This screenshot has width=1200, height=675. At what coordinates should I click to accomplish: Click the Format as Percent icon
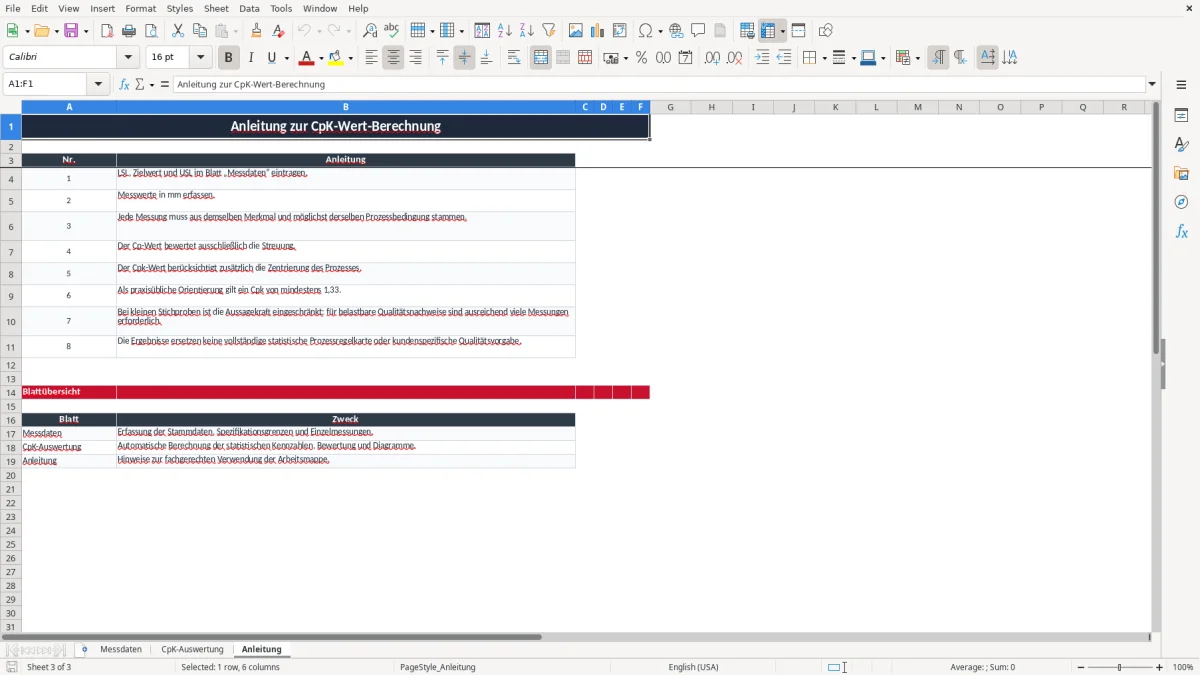click(x=641, y=58)
